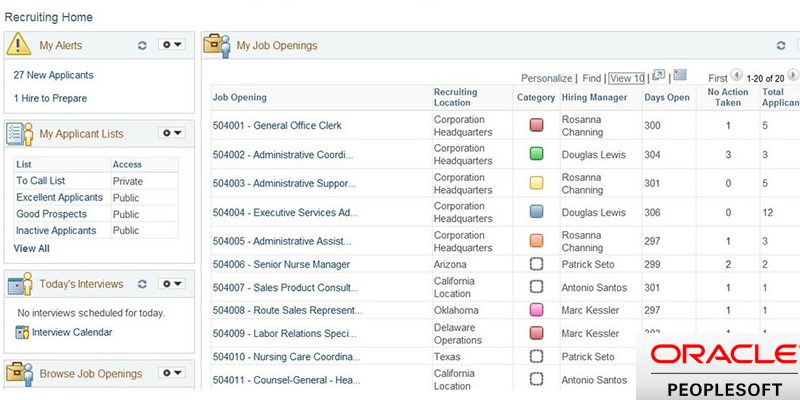The width and height of the screenshot is (800, 400).
Task: Click the Recruiting Home page title
Action: [x=48, y=17]
